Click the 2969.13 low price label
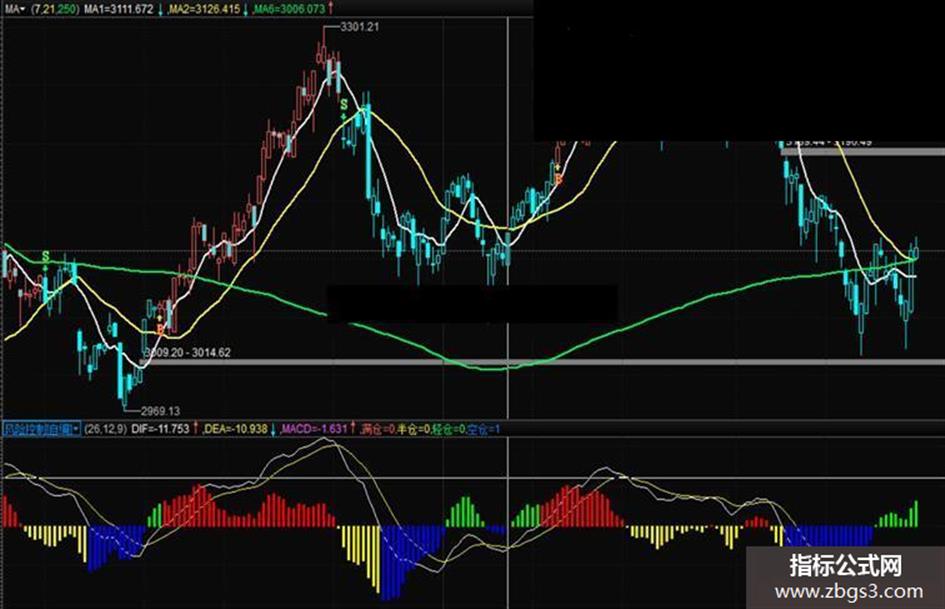945x609 pixels. coord(160,411)
